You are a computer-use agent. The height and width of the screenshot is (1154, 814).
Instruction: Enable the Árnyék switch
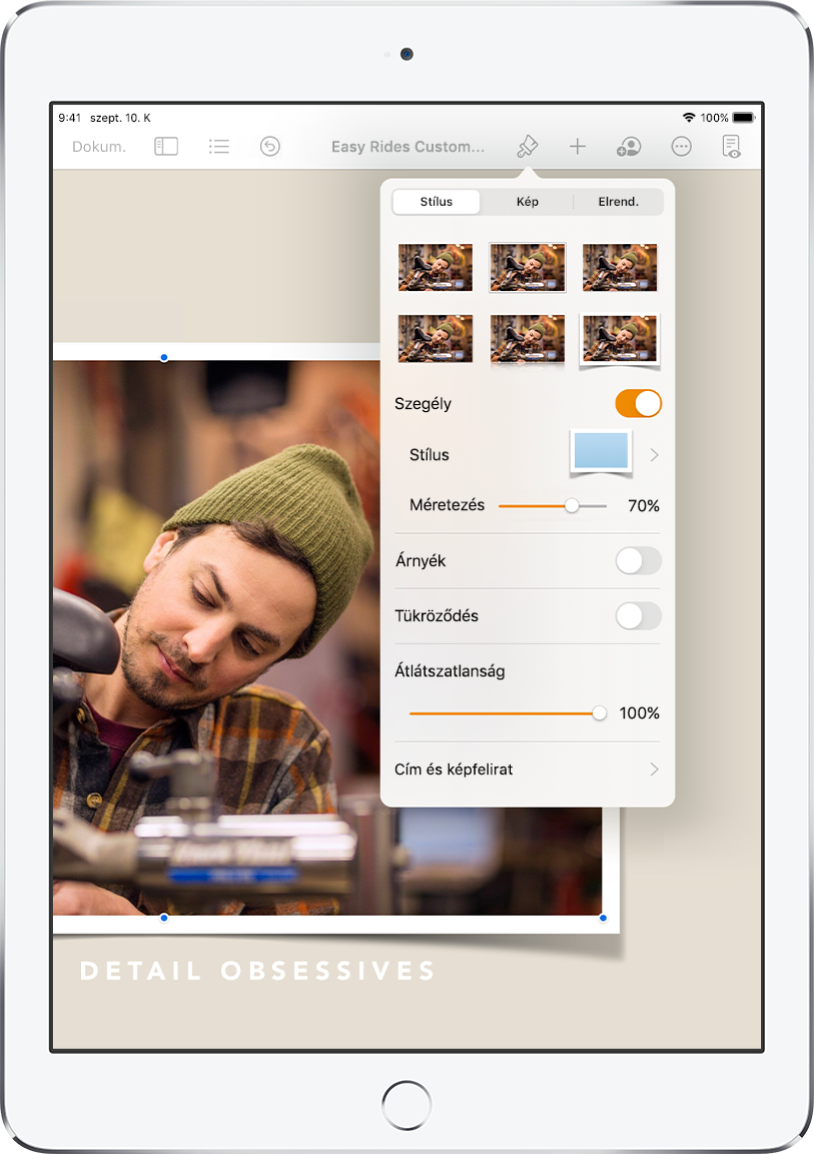[x=638, y=561]
